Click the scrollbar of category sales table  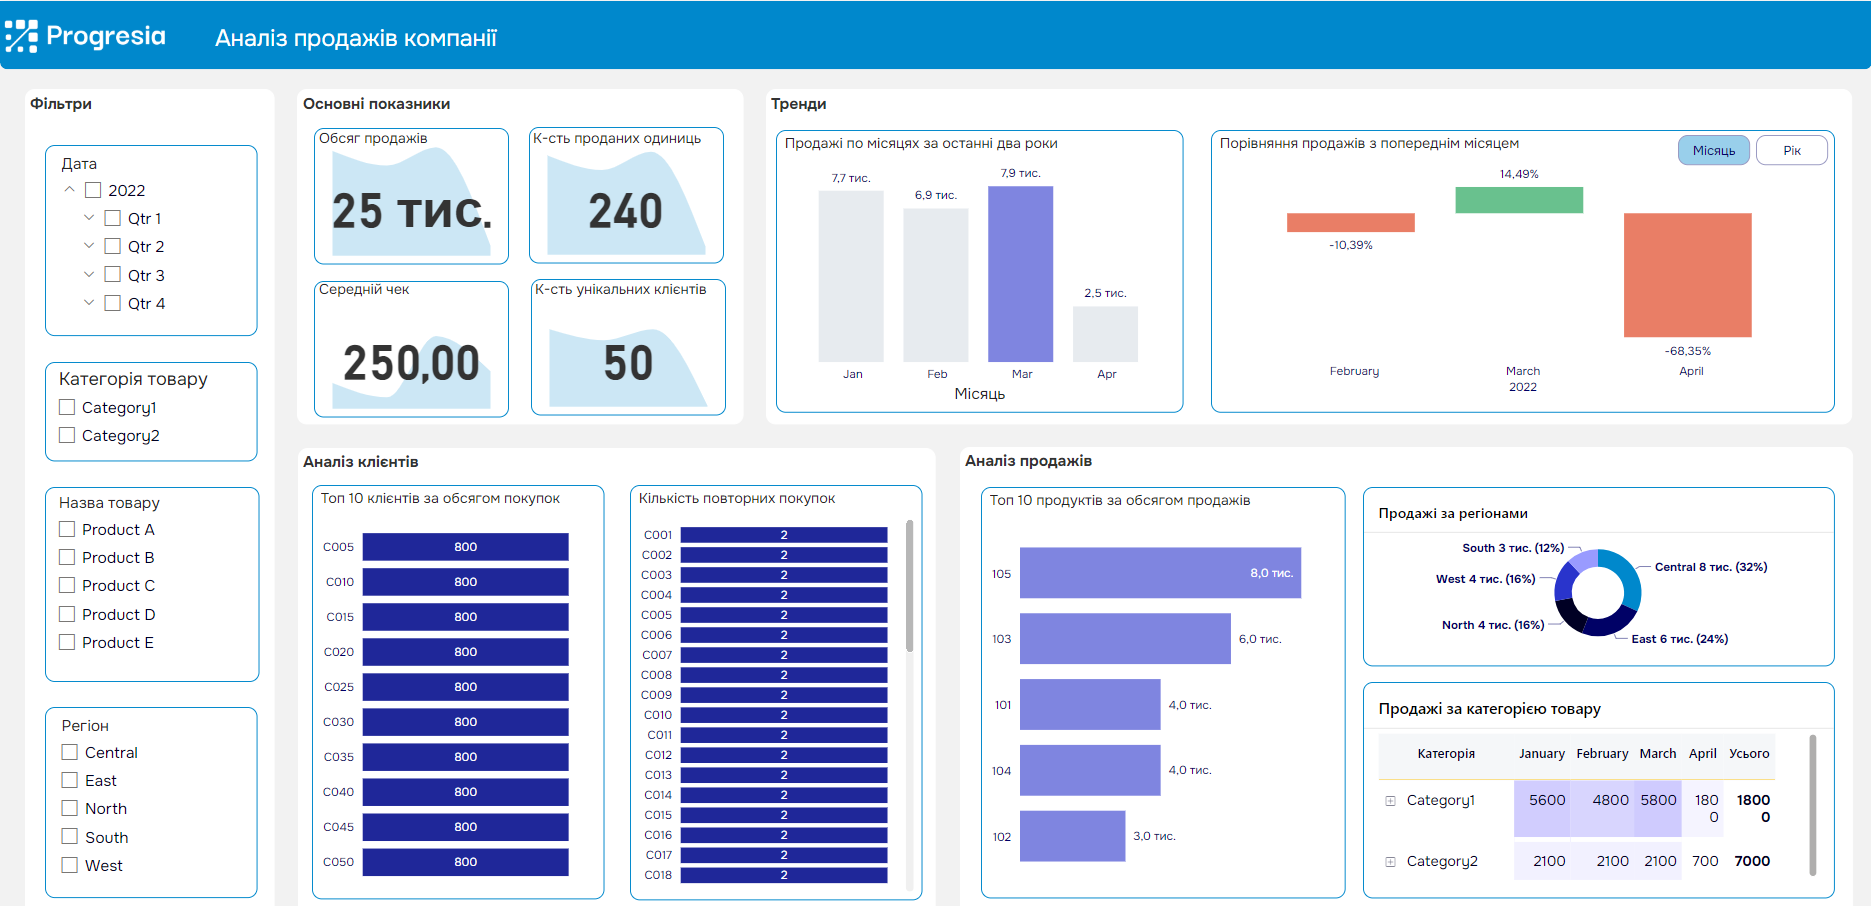pyautogui.click(x=1813, y=805)
